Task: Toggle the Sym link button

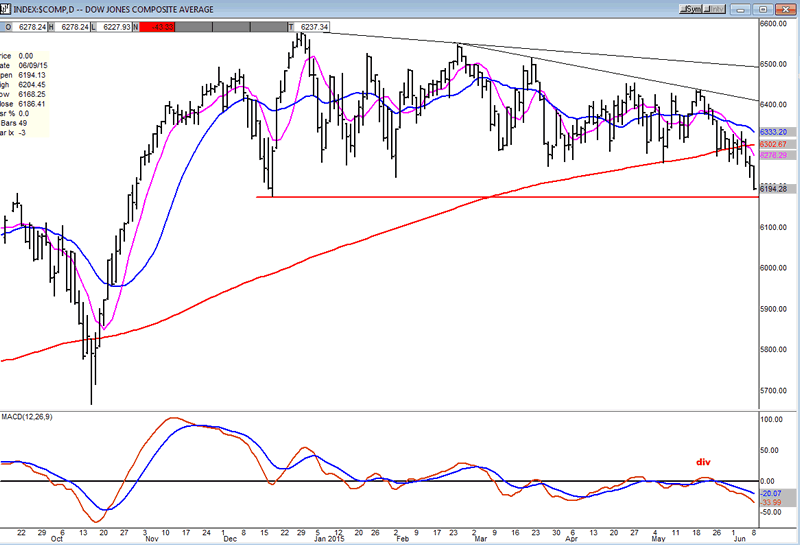Action: click(x=690, y=7)
